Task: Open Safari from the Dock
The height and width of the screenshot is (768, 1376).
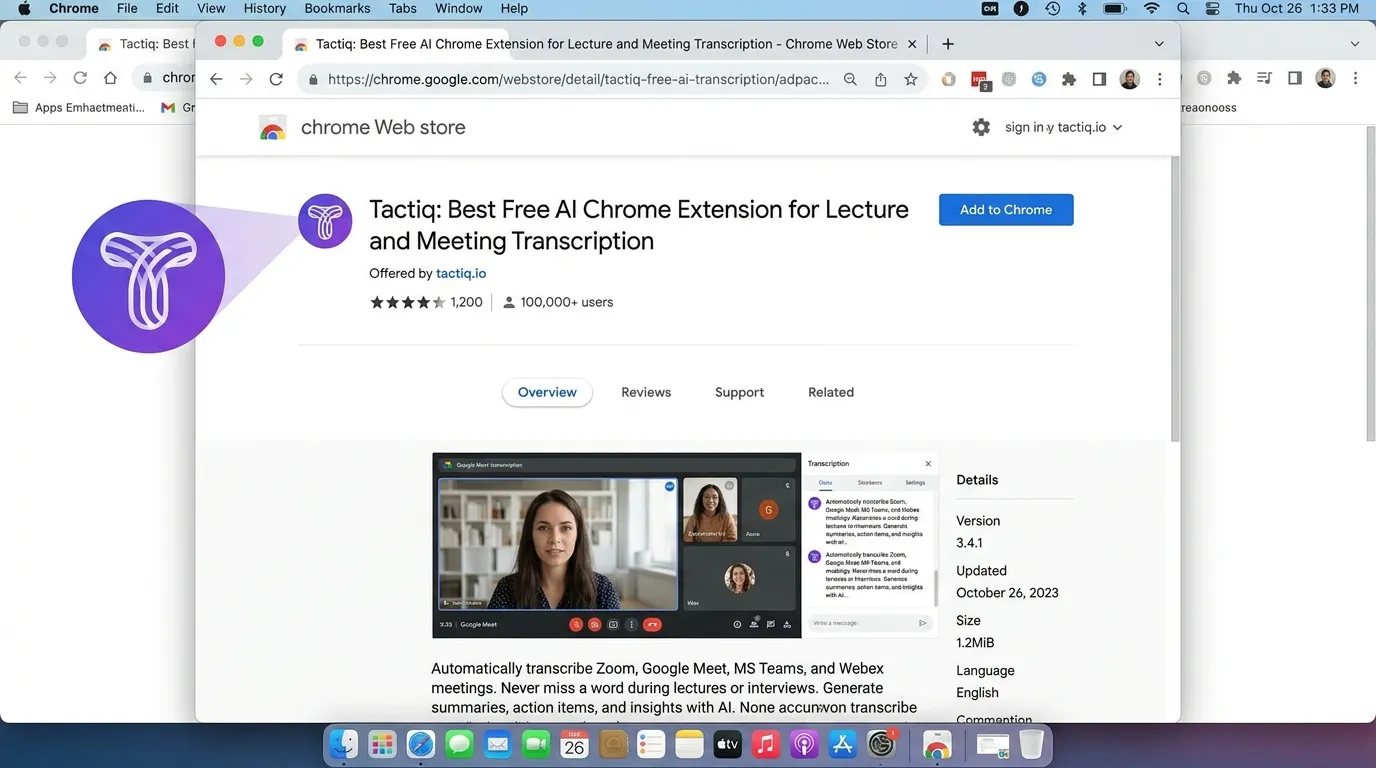Action: coord(421,744)
